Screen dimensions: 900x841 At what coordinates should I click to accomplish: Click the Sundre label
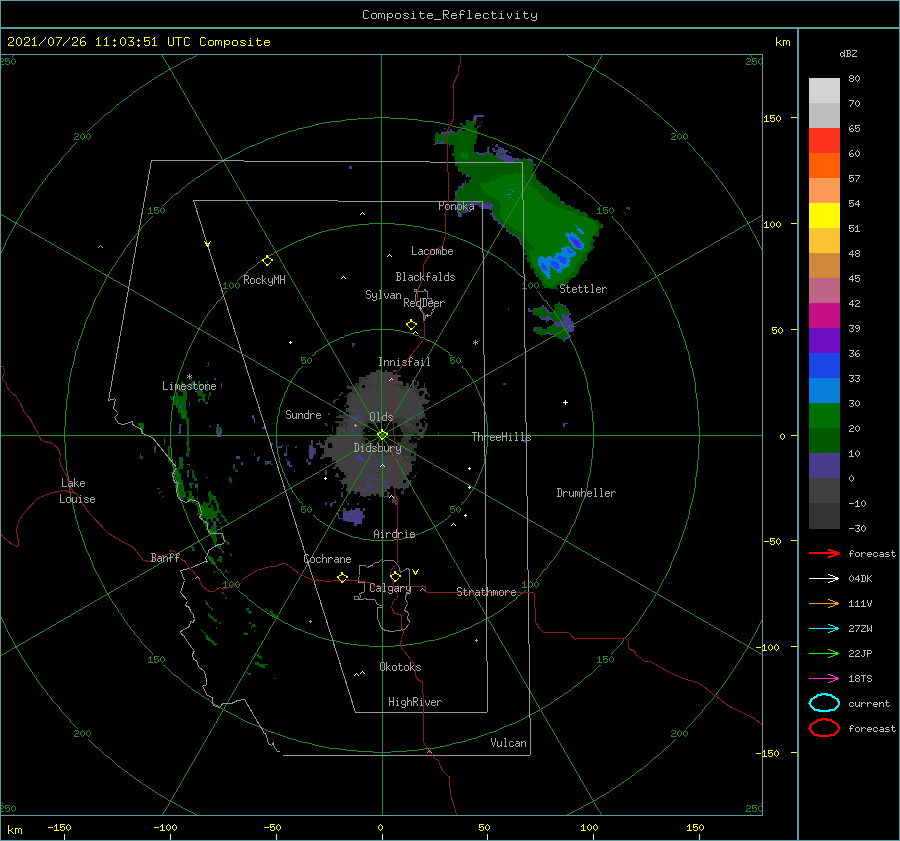pyautogui.click(x=303, y=414)
